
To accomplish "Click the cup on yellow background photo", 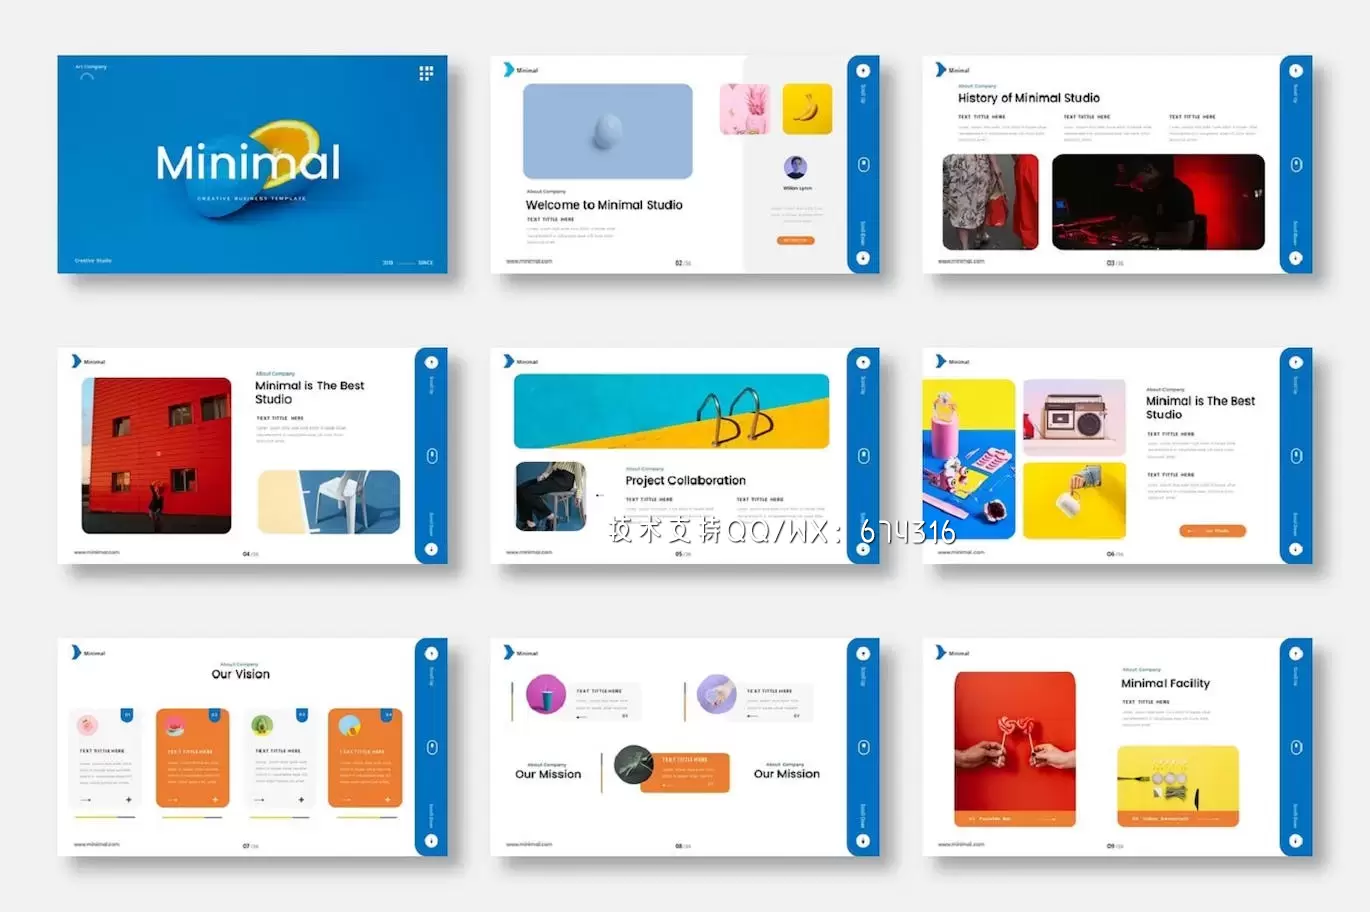I will tap(1075, 501).
